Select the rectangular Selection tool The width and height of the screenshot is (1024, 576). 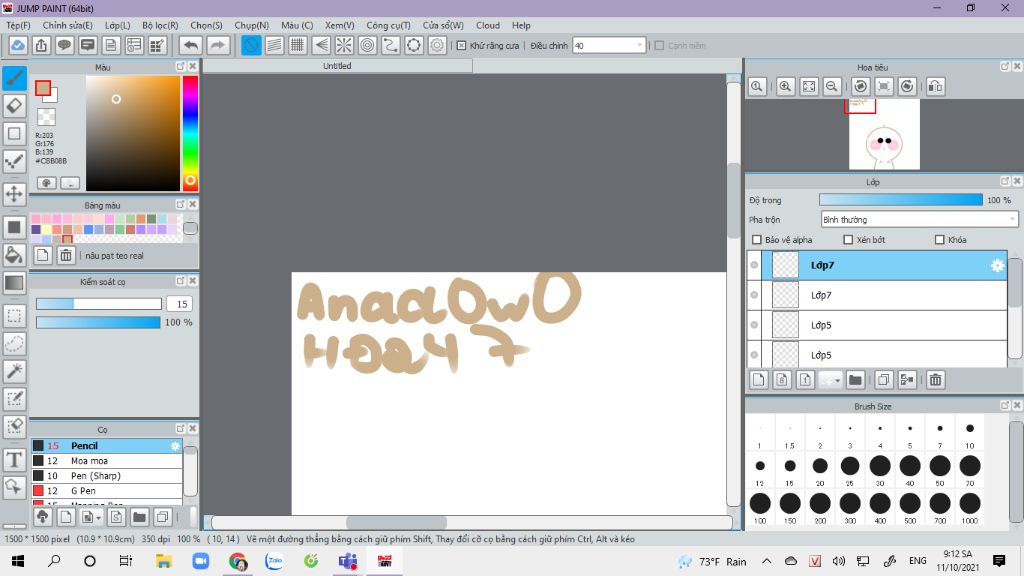pos(14,316)
